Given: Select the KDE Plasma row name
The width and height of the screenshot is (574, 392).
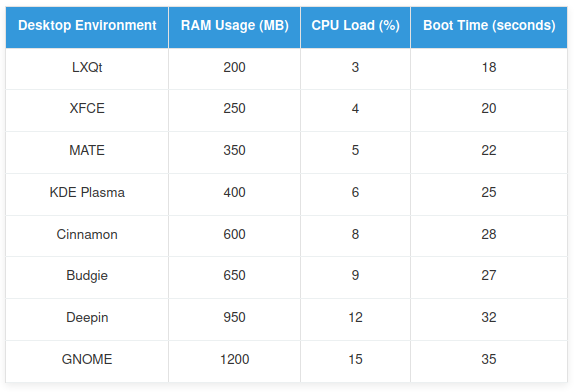Looking at the screenshot, I should coord(87,193).
